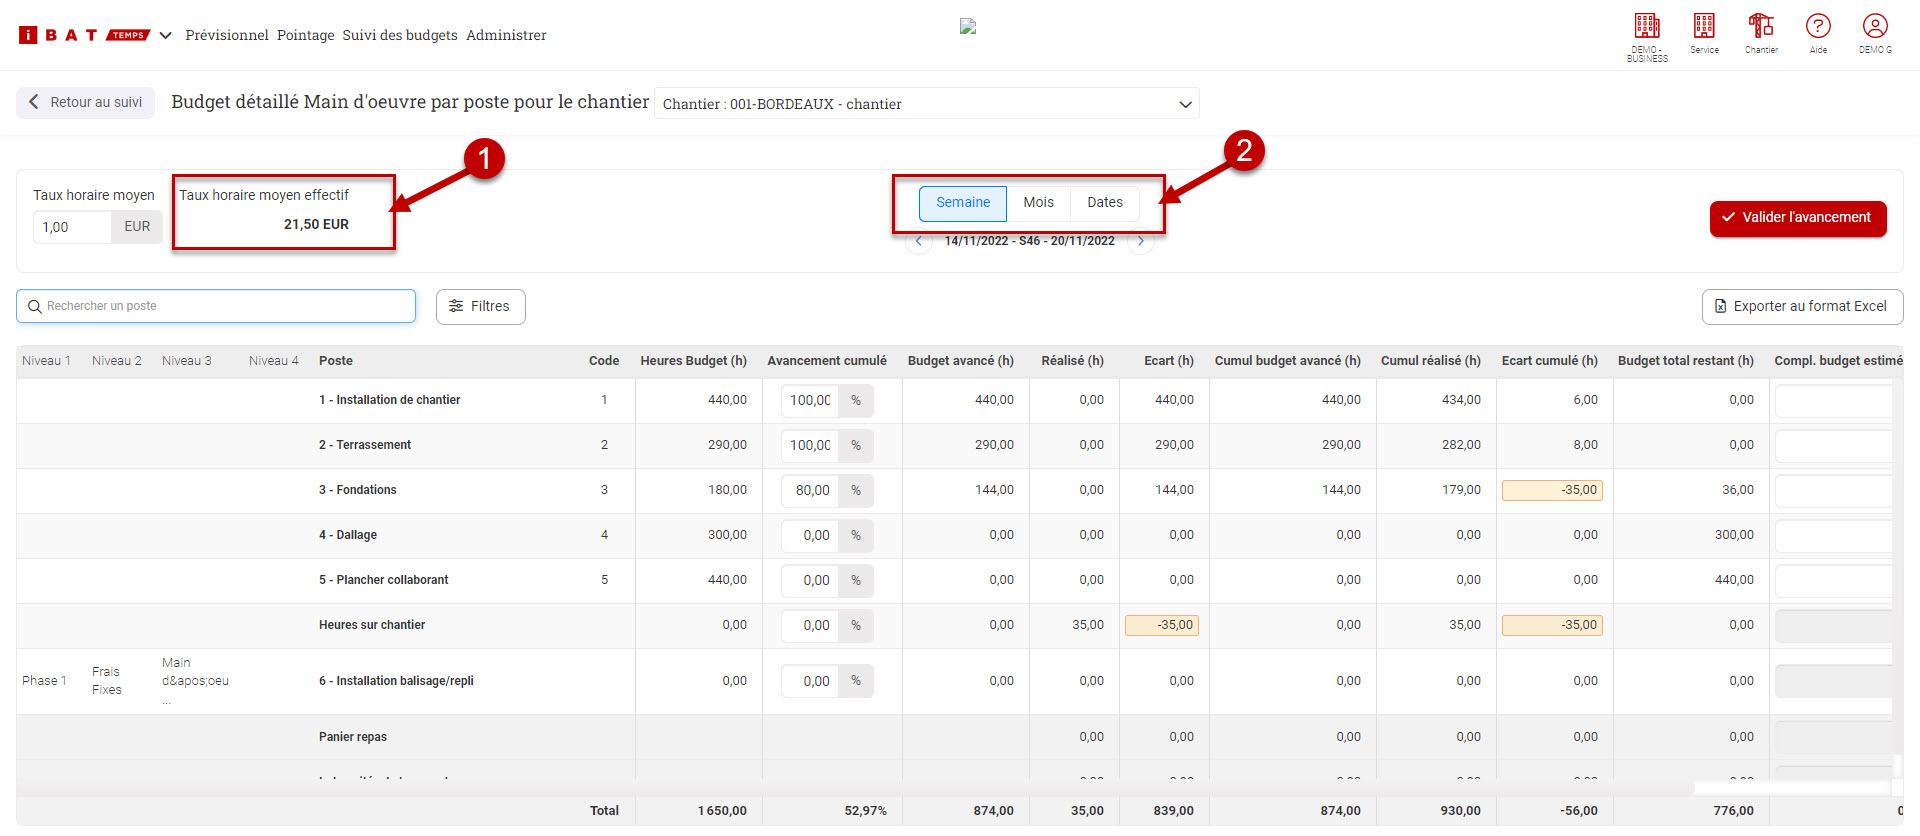Image resolution: width=1920 pixels, height=836 pixels.
Task: Switch period view to Dates
Action: coord(1104,203)
